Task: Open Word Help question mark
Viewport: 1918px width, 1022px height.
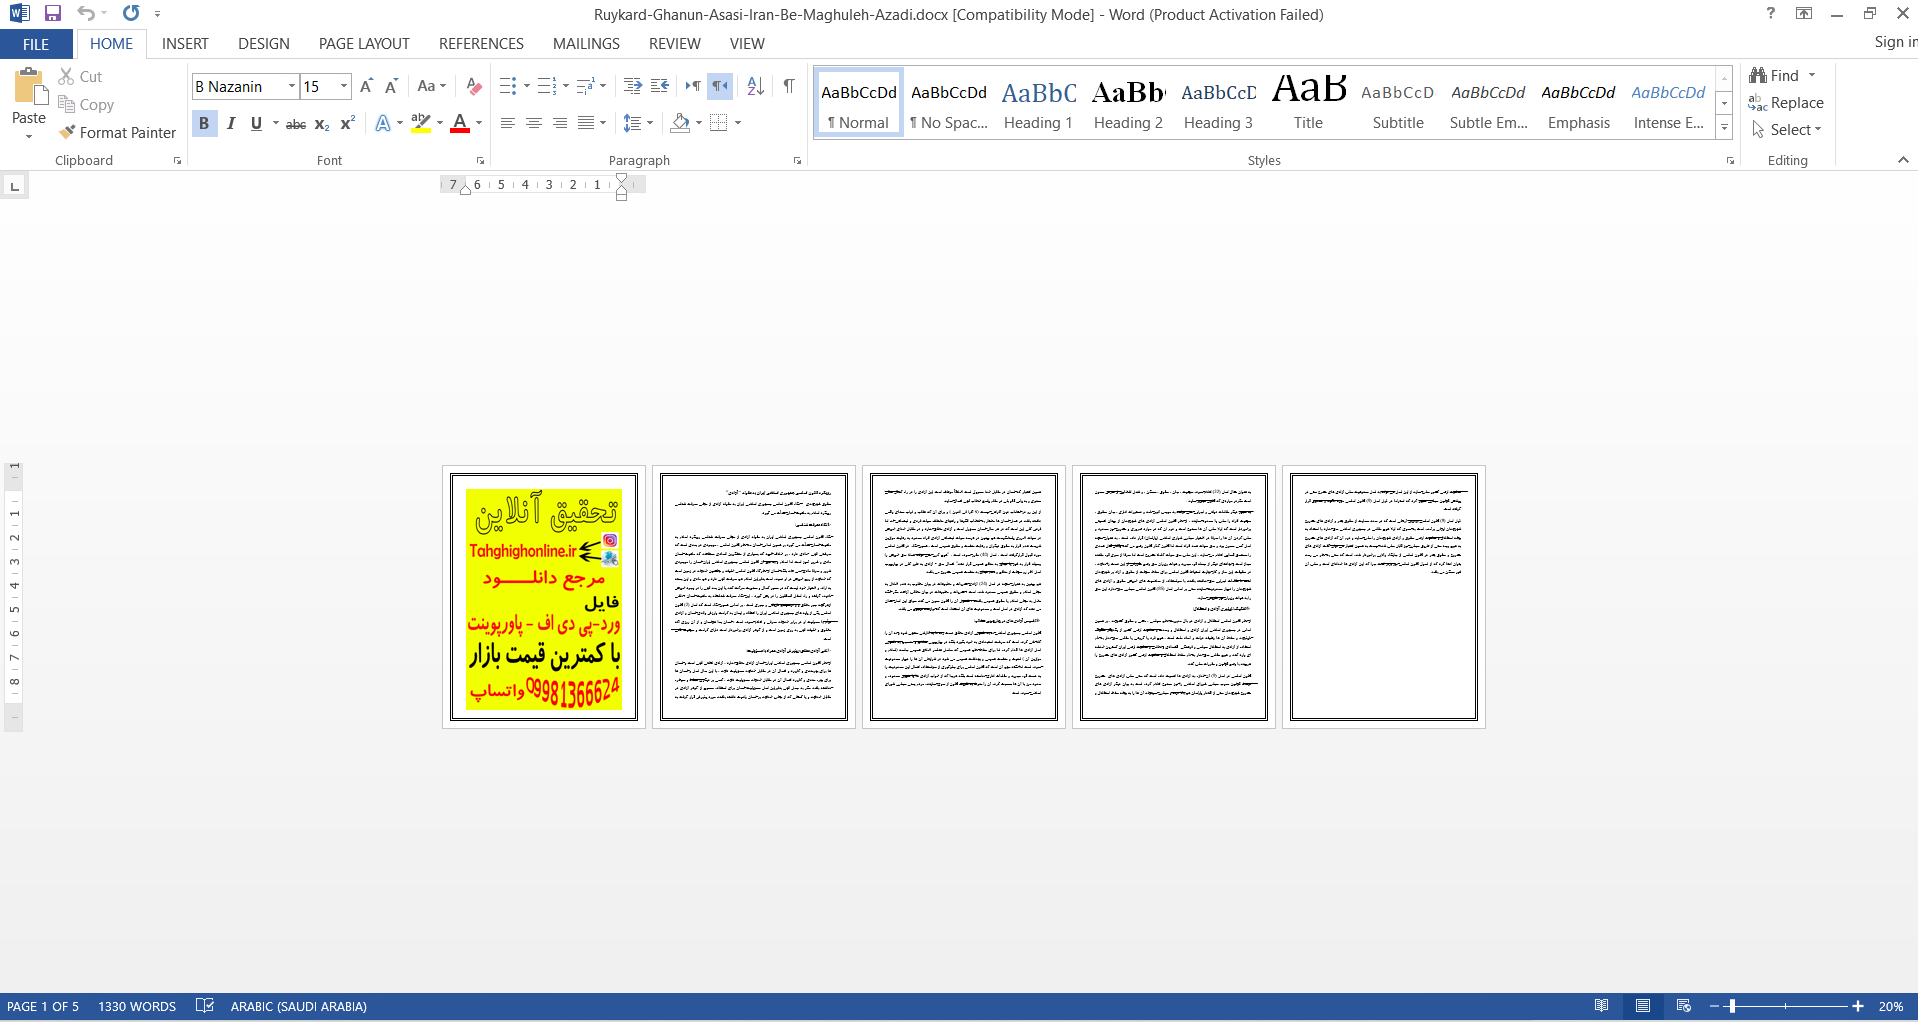Action: [1771, 13]
